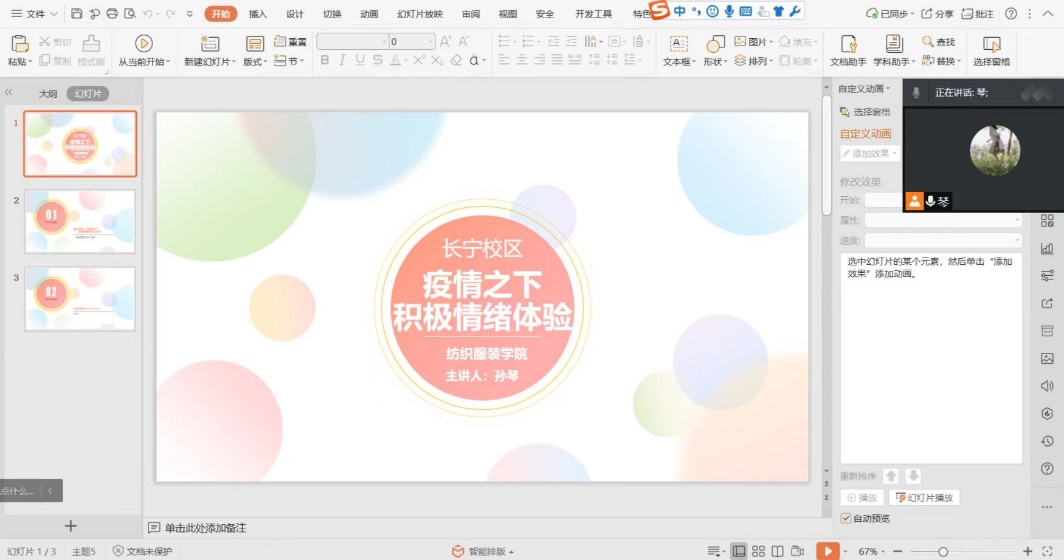Open reading view from status bar
The width and height of the screenshot is (1064, 560).
click(777, 551)
